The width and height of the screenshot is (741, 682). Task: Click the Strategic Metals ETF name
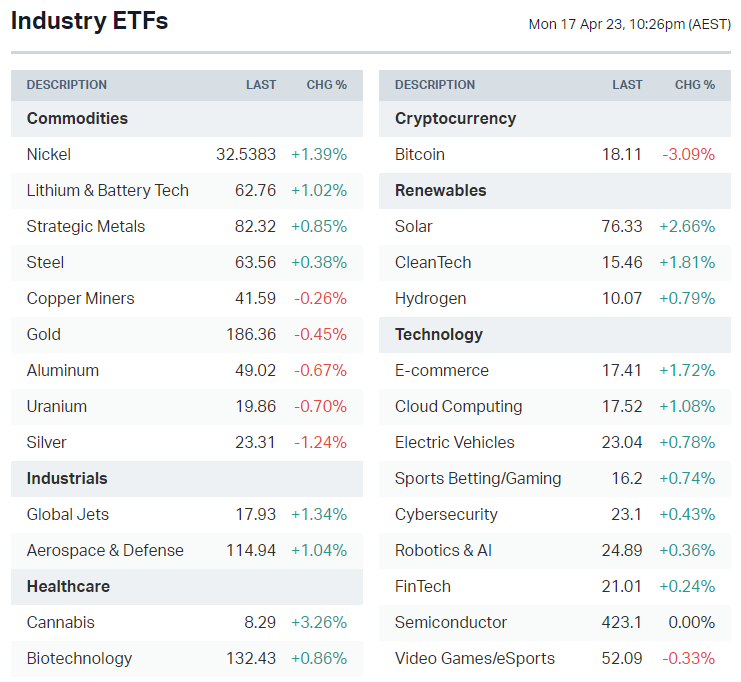pyautogui.click(x=86, y=226)
